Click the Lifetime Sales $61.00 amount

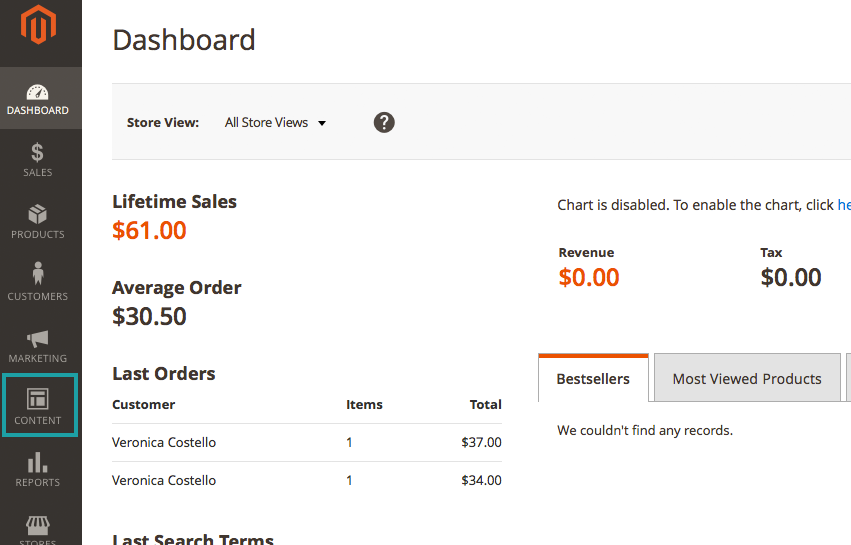click(149, 231)
